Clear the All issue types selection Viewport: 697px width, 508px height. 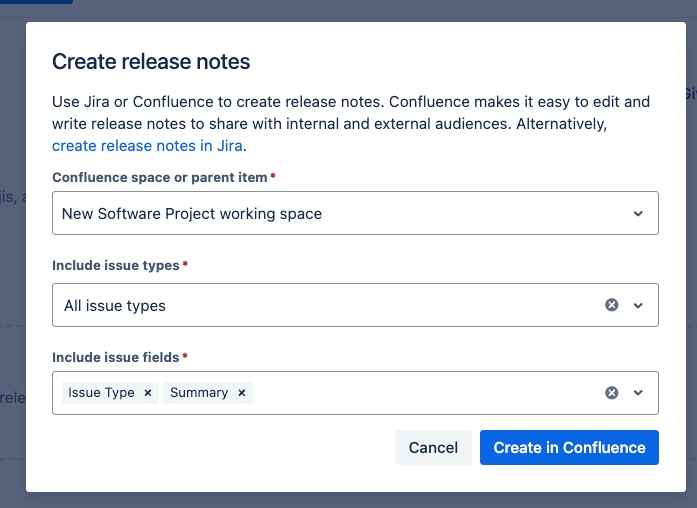tap(612, 305)
